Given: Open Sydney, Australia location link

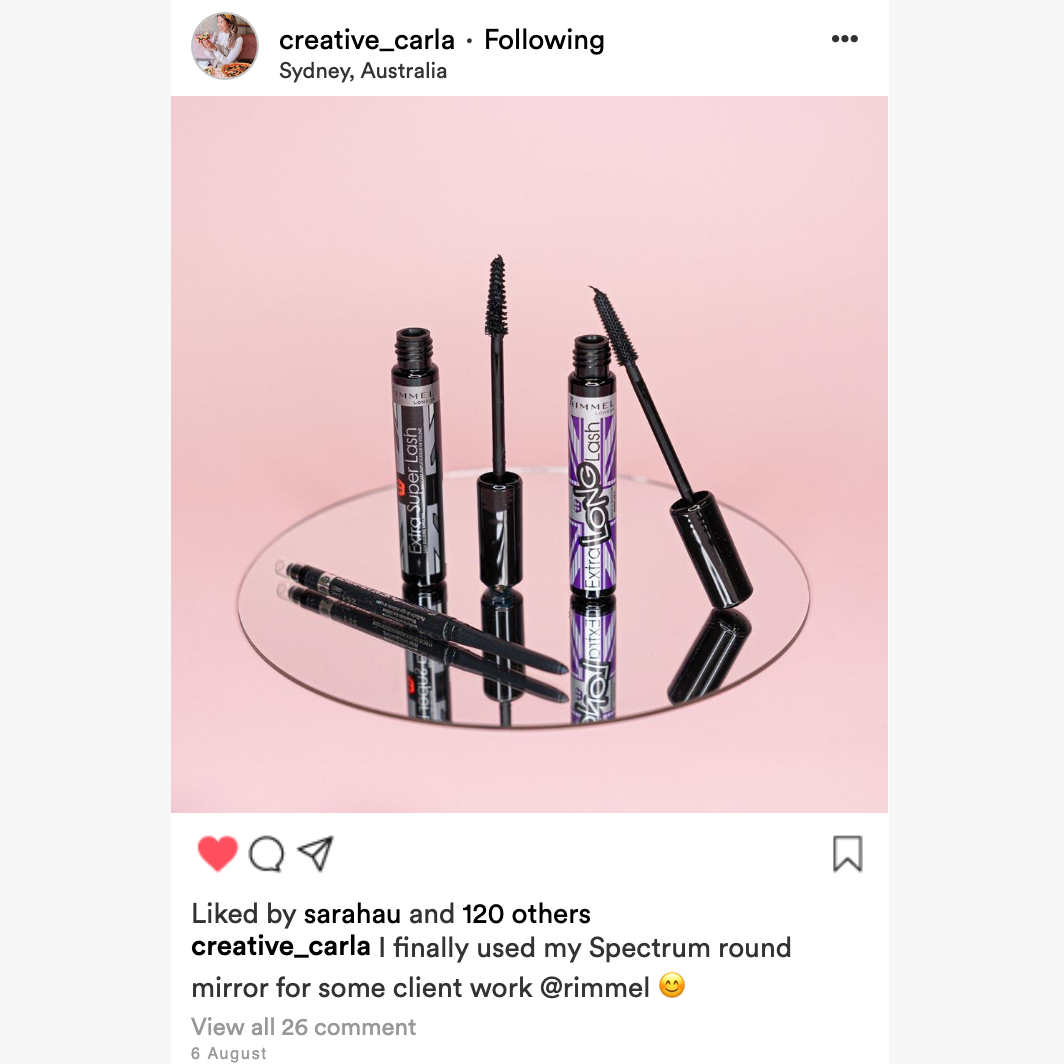Looking at the screenshot, I should (363, 71).
